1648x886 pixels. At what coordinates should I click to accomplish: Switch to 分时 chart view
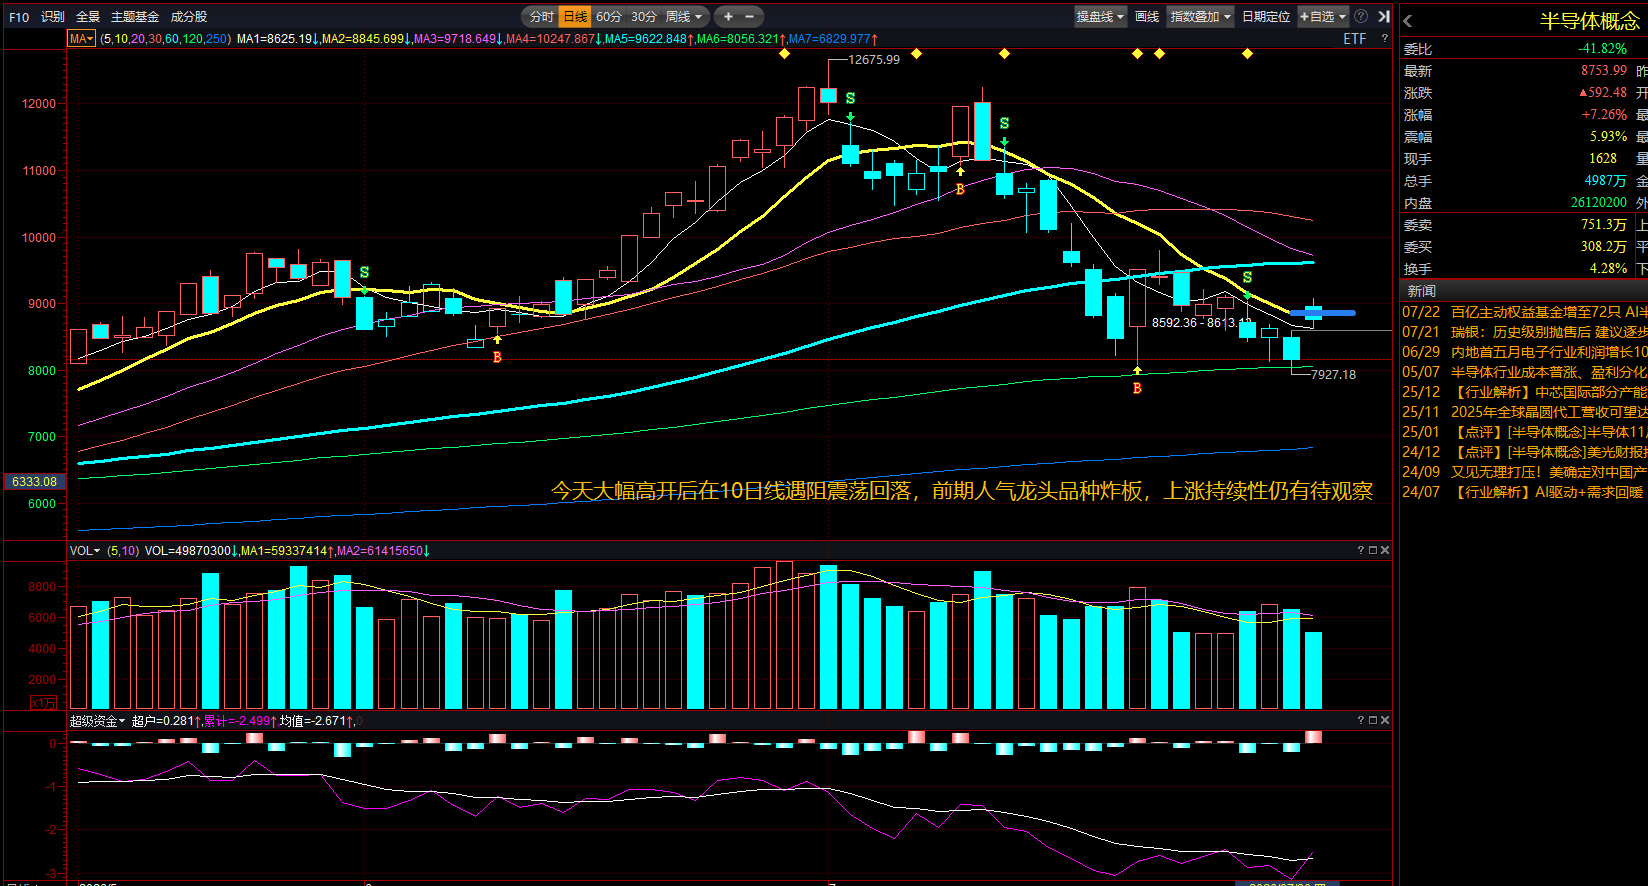(541, 16)
